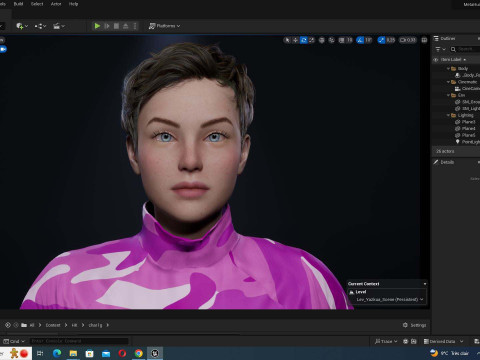
Task: Collapse the Current Context panel arrow
Action: [425, 284]
